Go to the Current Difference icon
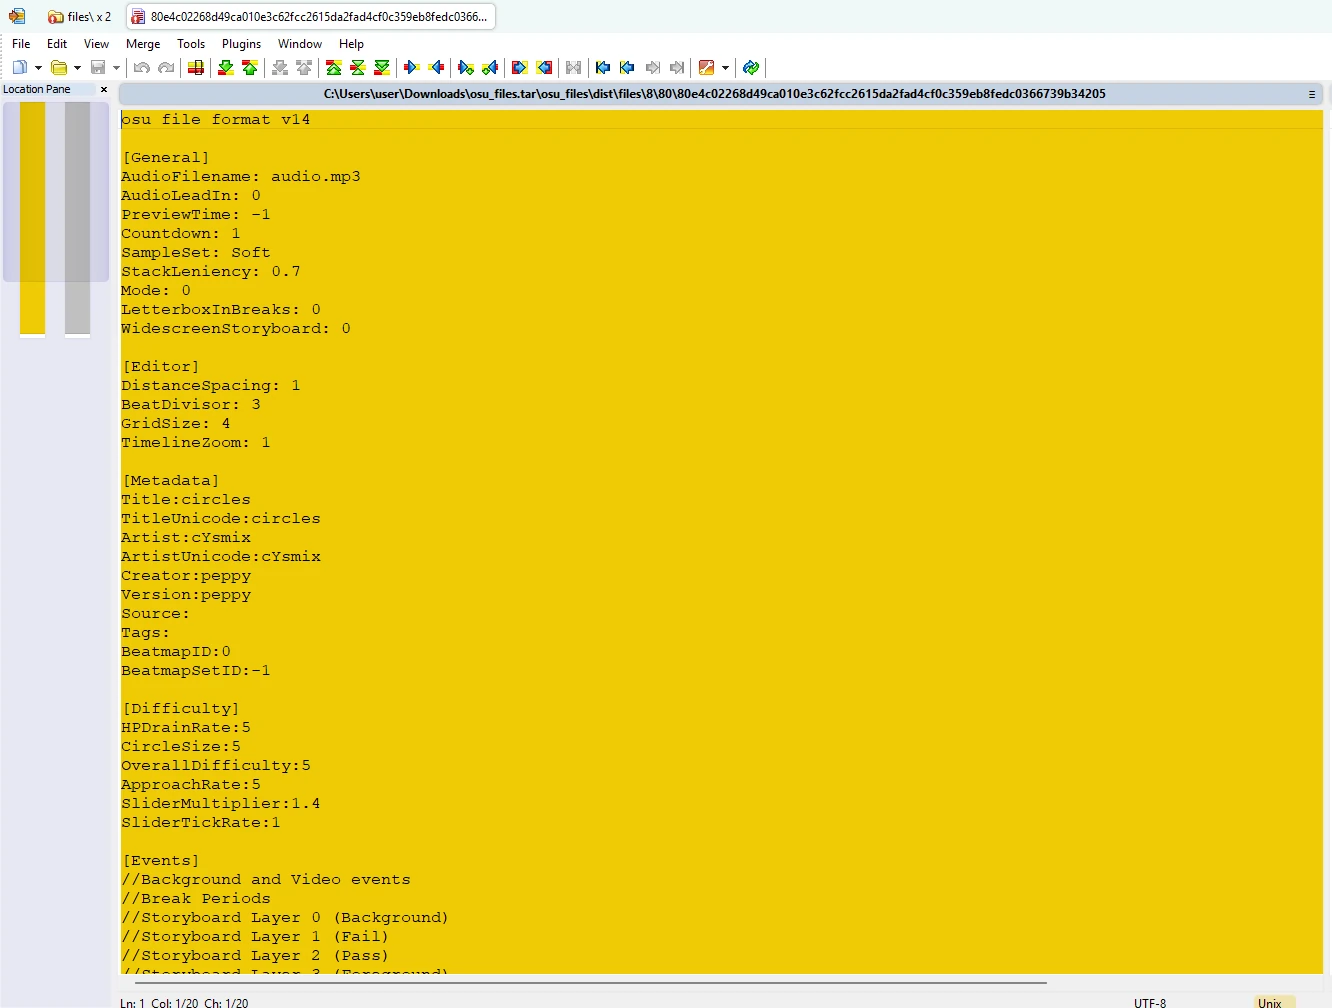 358,67
